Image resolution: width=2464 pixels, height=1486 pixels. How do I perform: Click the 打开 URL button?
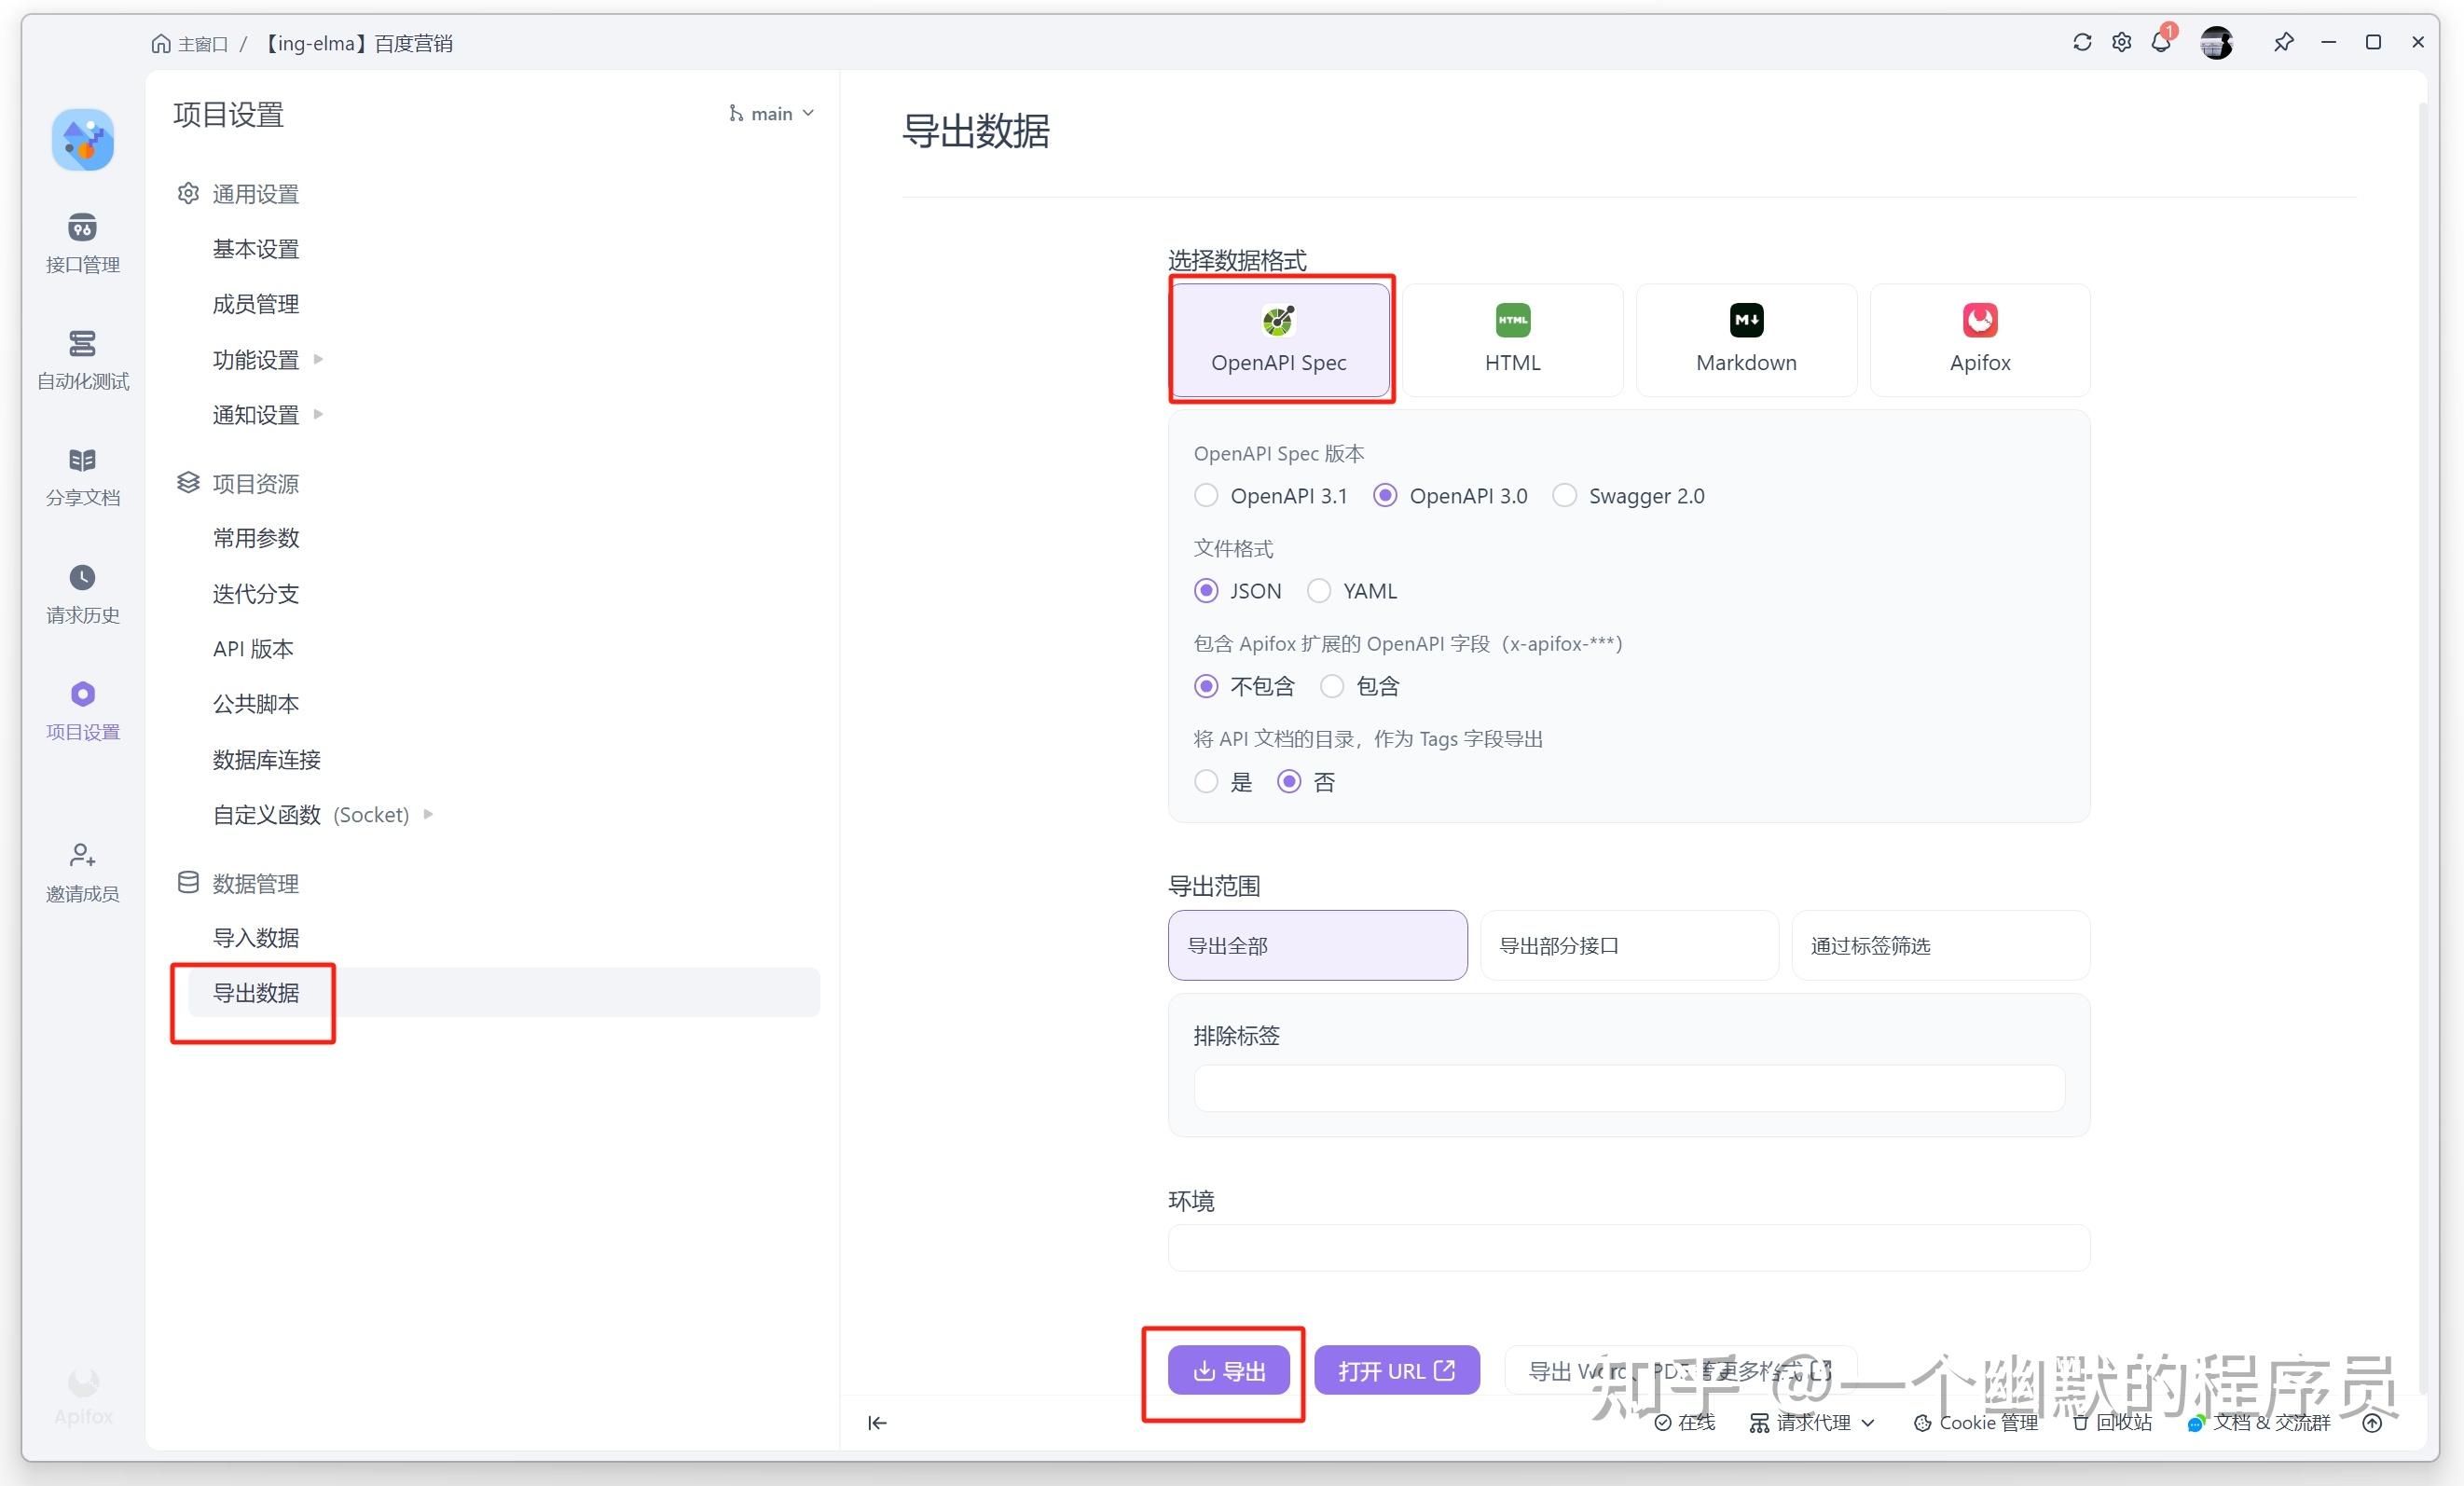click(x=1396, y=1371)
